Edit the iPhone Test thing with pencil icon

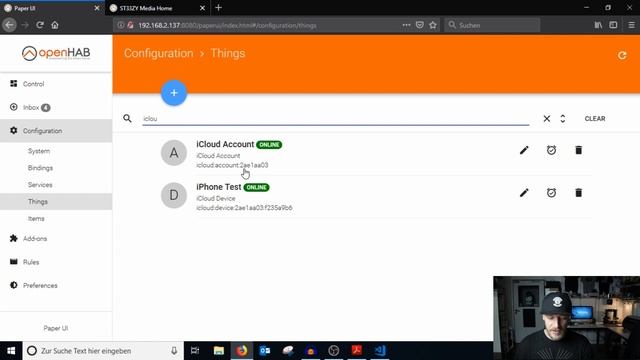pos(524,193)
